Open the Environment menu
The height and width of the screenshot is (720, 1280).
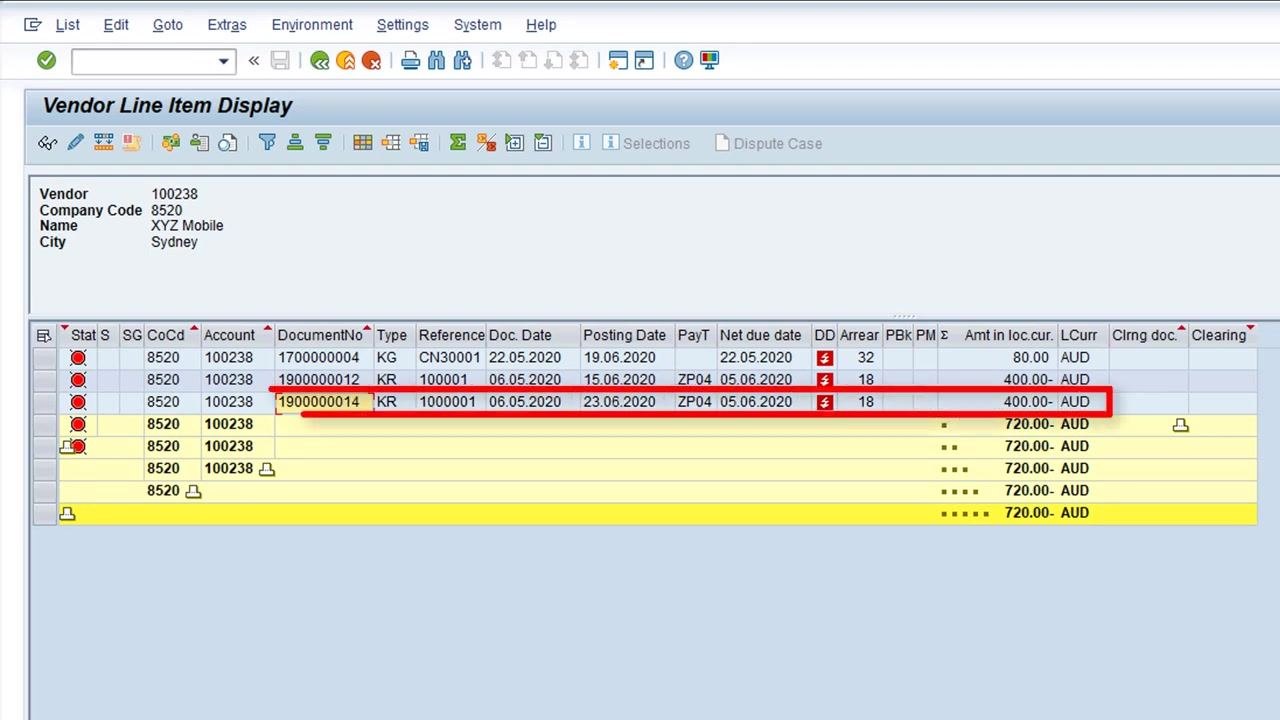(x=312, y=25)
